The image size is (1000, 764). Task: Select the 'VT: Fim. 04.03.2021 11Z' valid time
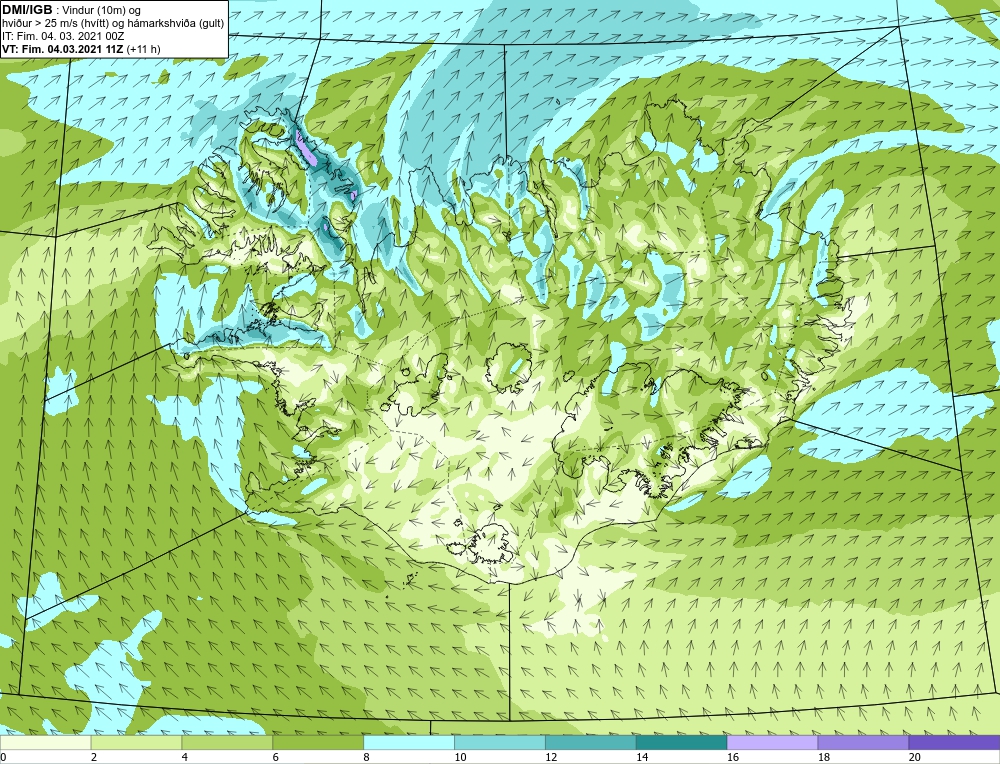click(x=63, y=48)
